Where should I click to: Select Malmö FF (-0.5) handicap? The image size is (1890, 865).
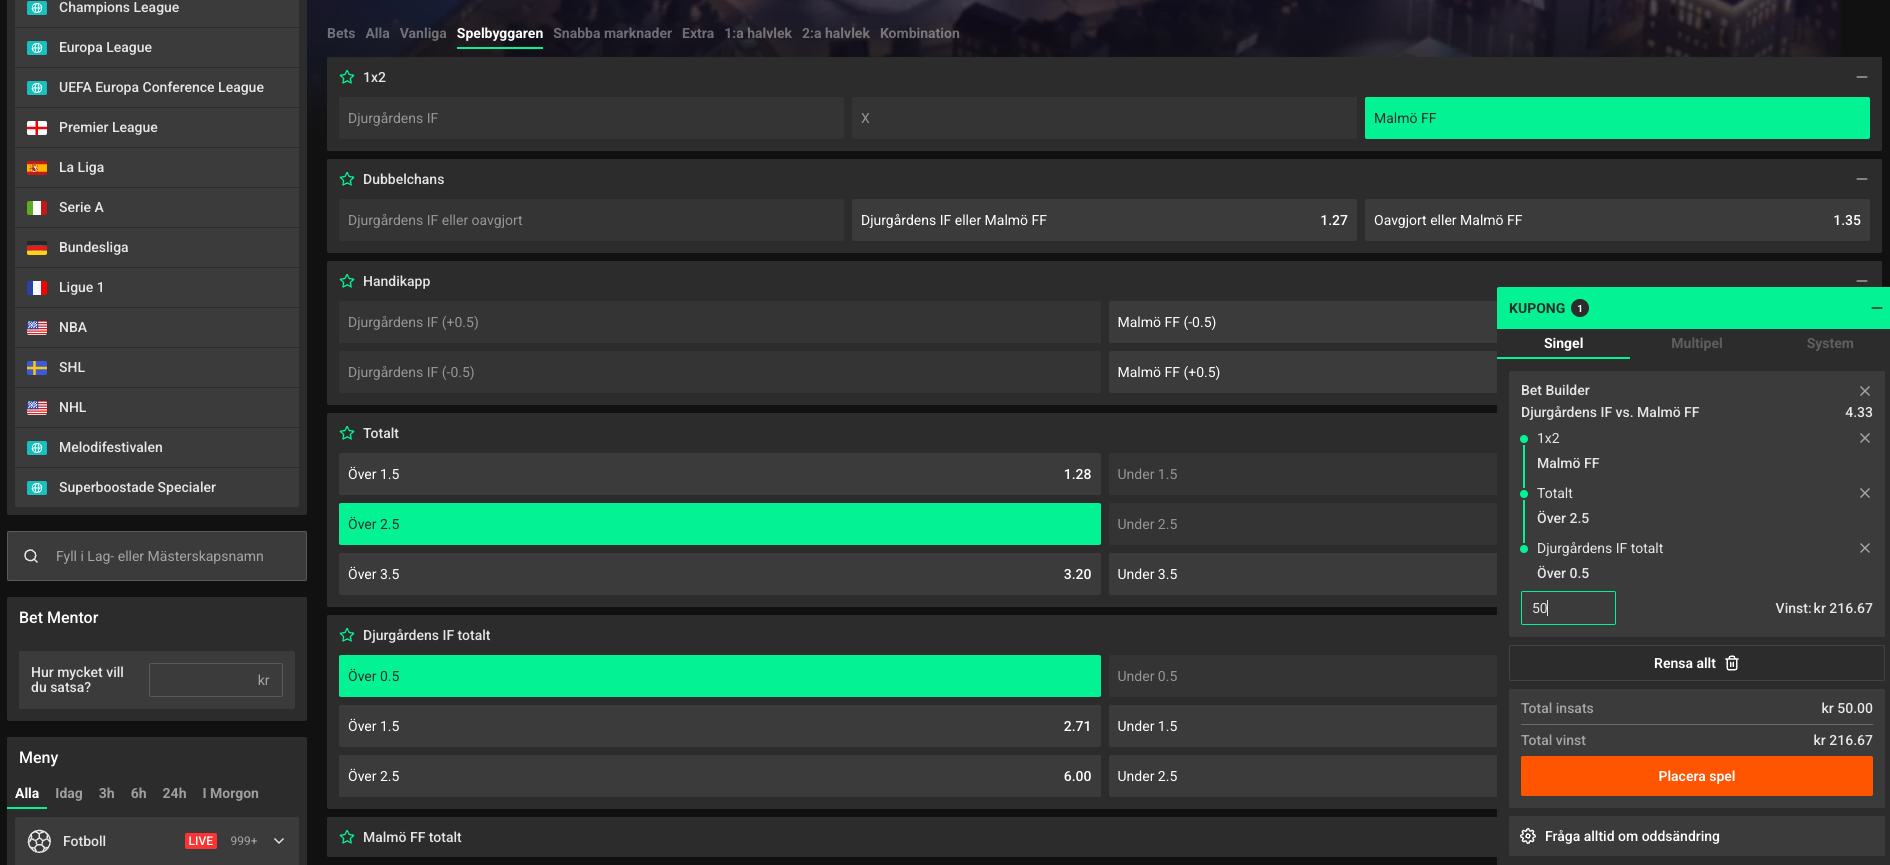point(1302,322)
